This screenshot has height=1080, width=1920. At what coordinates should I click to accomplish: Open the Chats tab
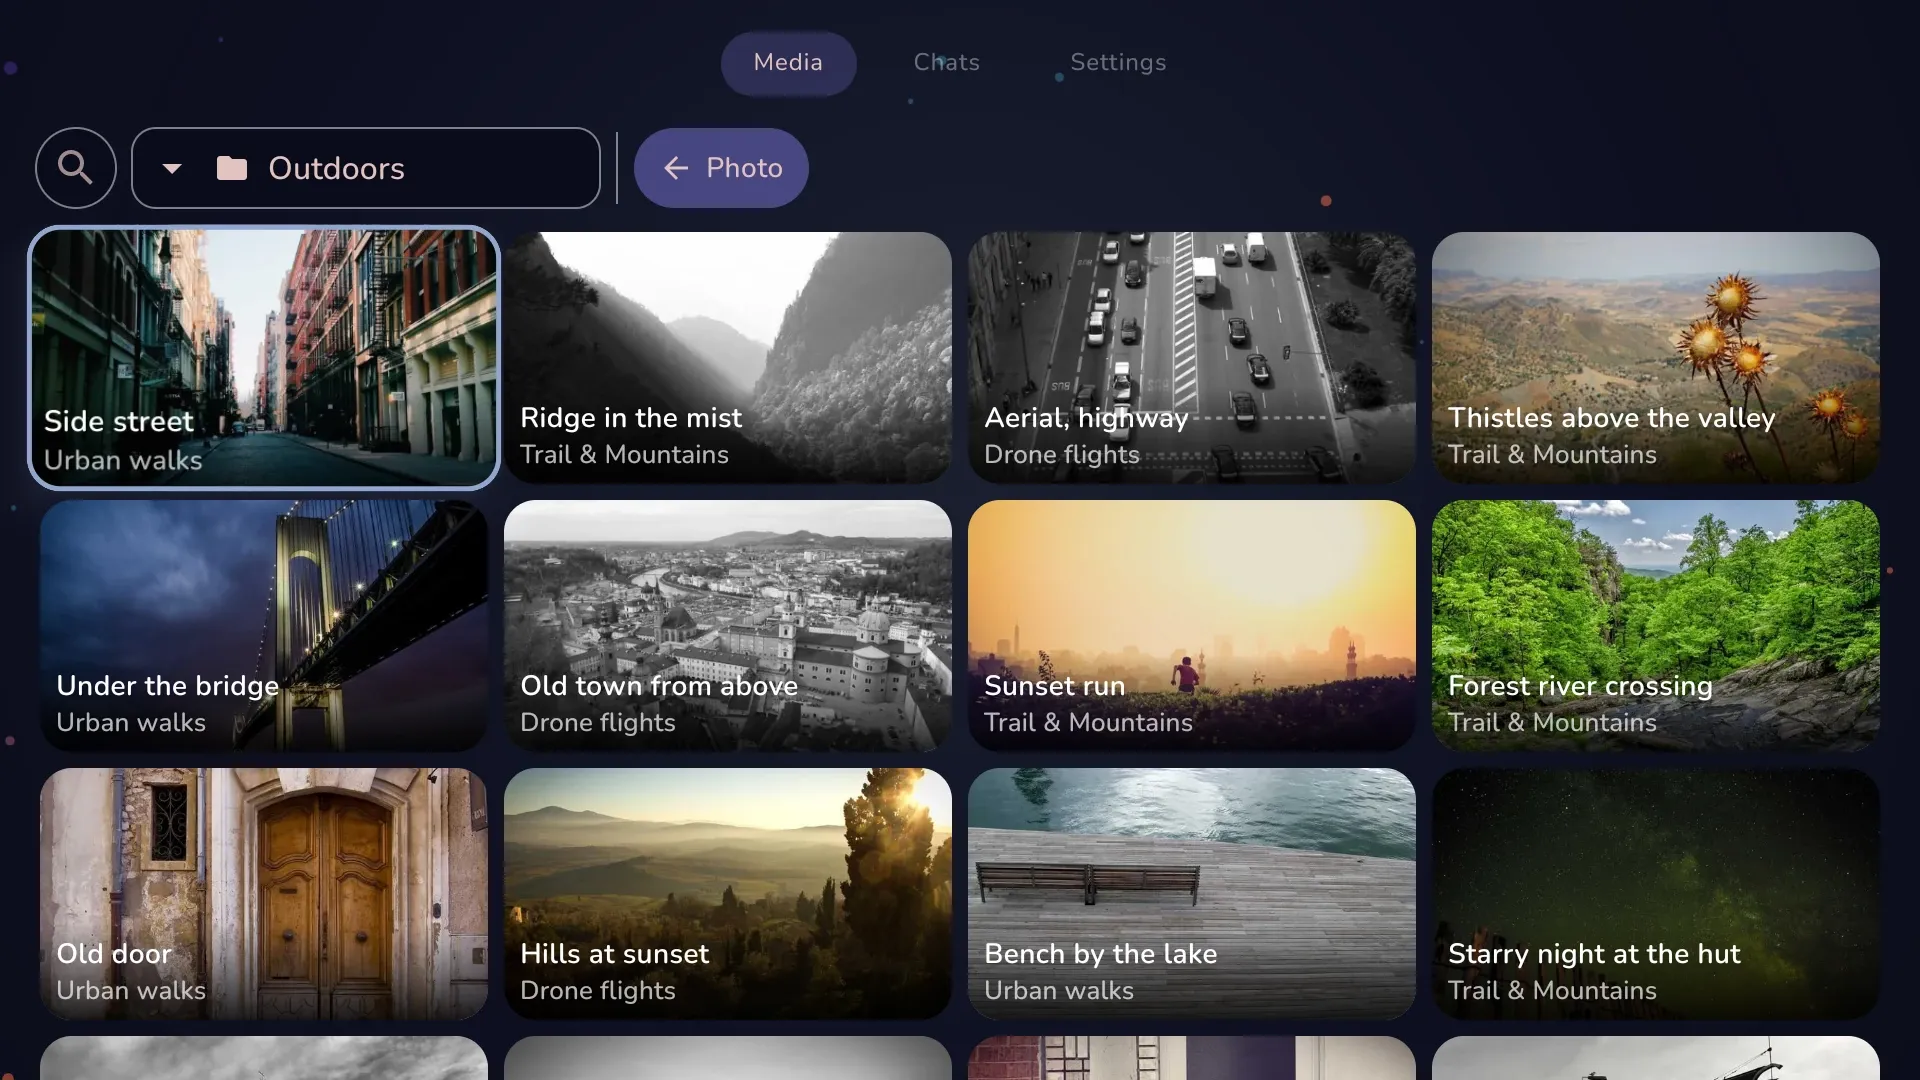[946, 63]
